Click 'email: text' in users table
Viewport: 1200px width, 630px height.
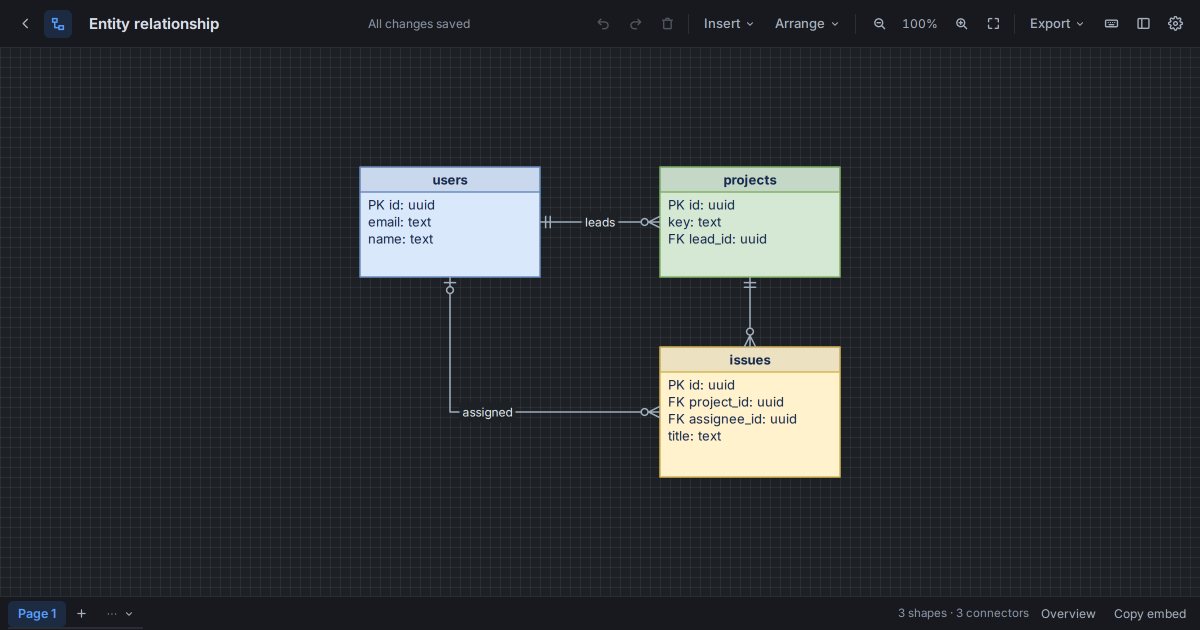pos(400,222)
